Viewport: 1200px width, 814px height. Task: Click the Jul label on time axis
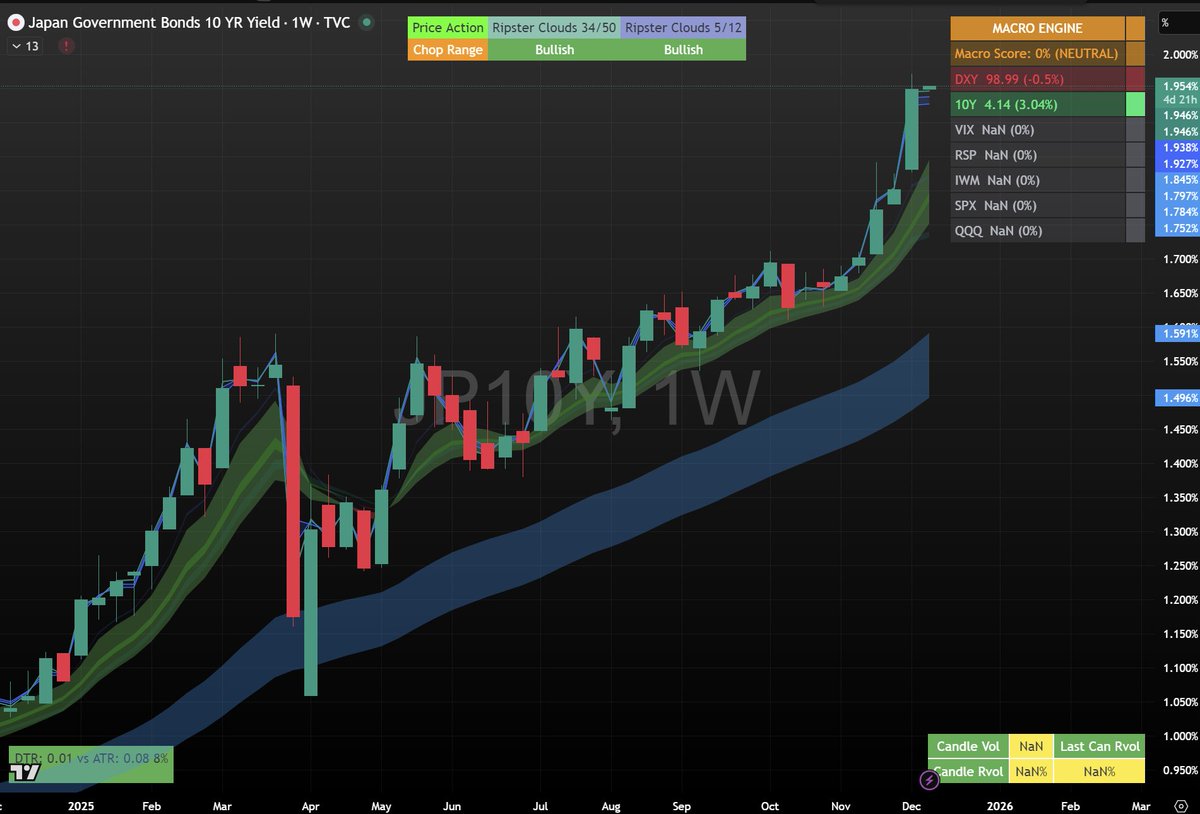tap(542, 804)
